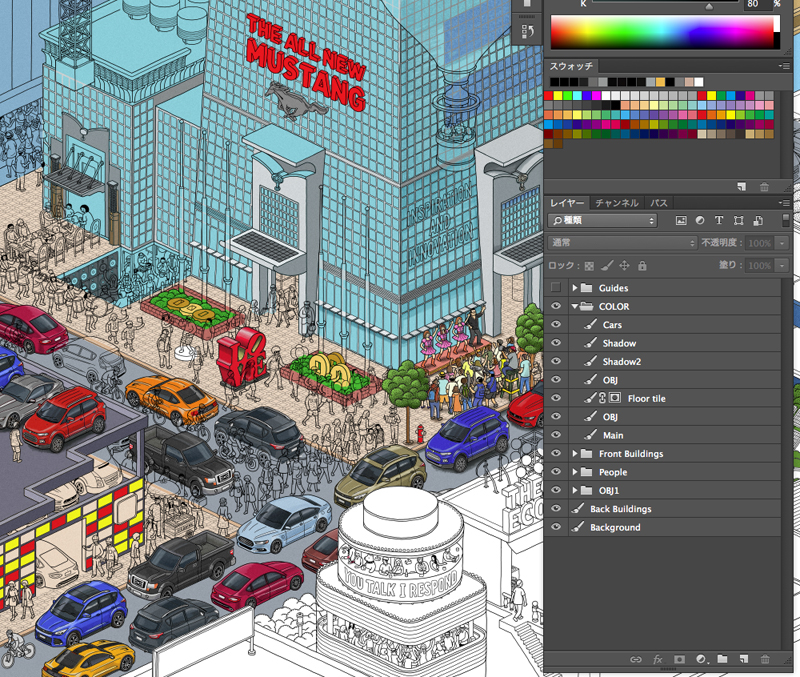Filter layers by type (T) icon
The height and width of the screenshot is (677, 800).
click(x=719, y=220)
